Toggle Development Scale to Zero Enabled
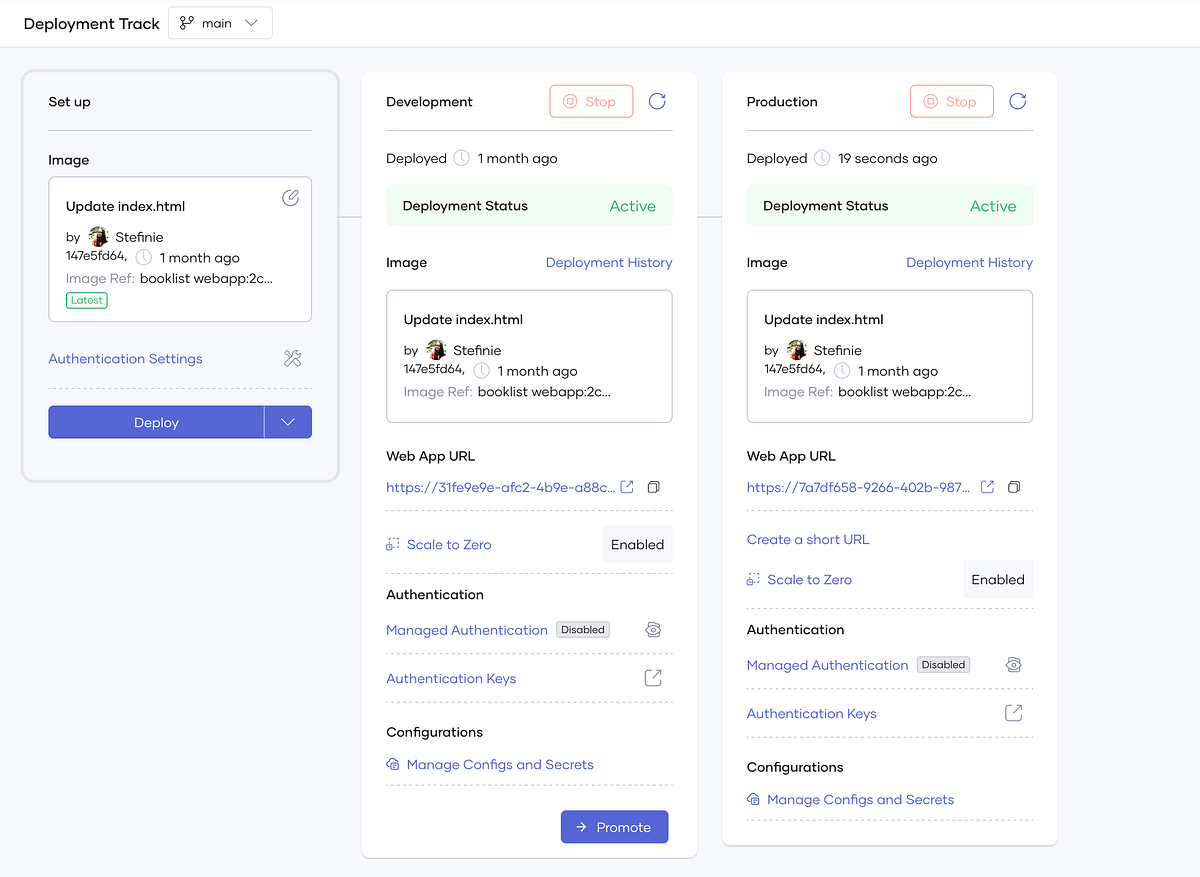This screenshot has height=877, width=1200. 638,544
